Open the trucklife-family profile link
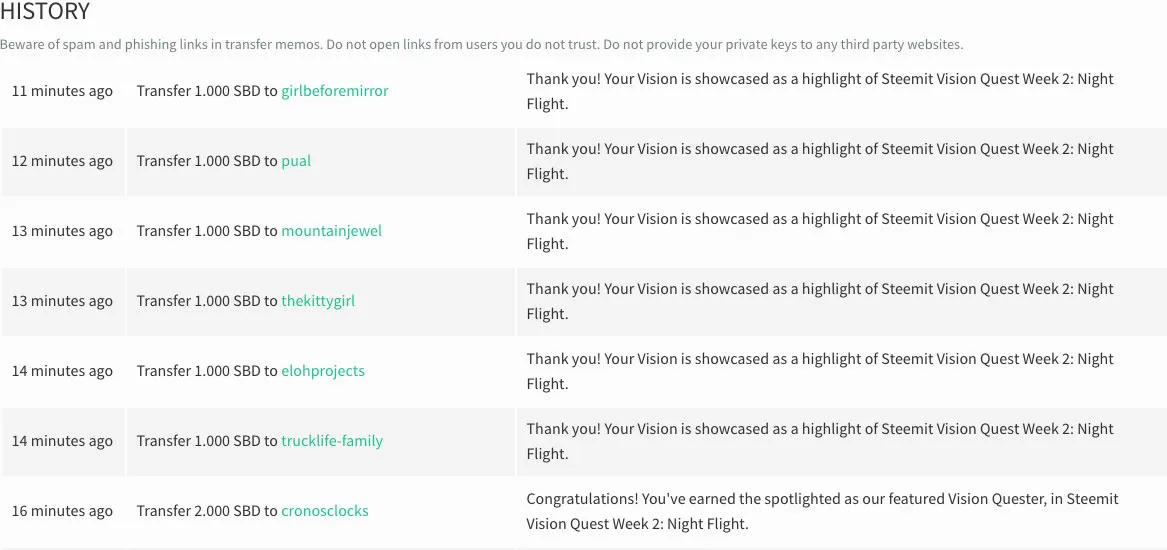The image size is (1167, 550). click(332, 441)
